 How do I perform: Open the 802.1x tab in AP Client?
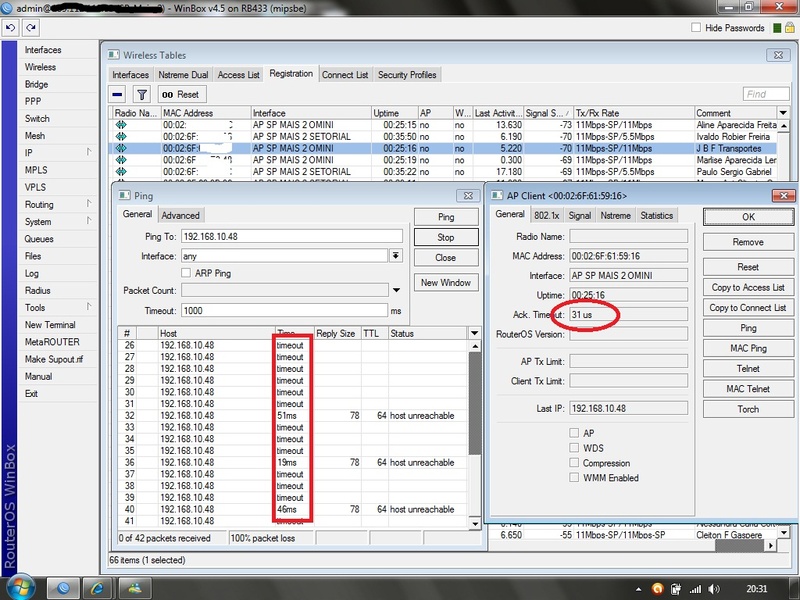(546, 215)
